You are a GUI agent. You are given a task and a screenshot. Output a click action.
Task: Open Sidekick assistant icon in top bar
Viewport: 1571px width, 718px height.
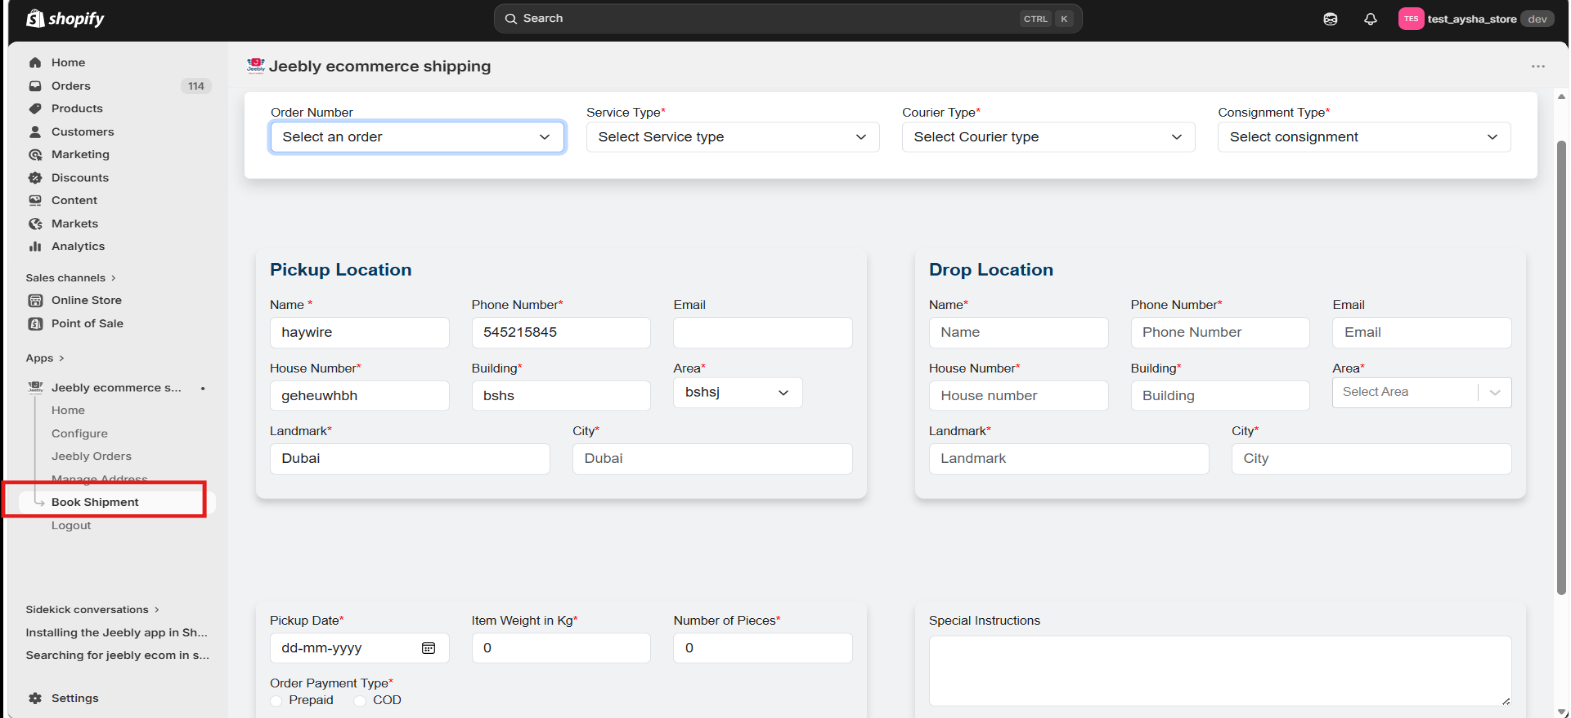pos(1330,19)
